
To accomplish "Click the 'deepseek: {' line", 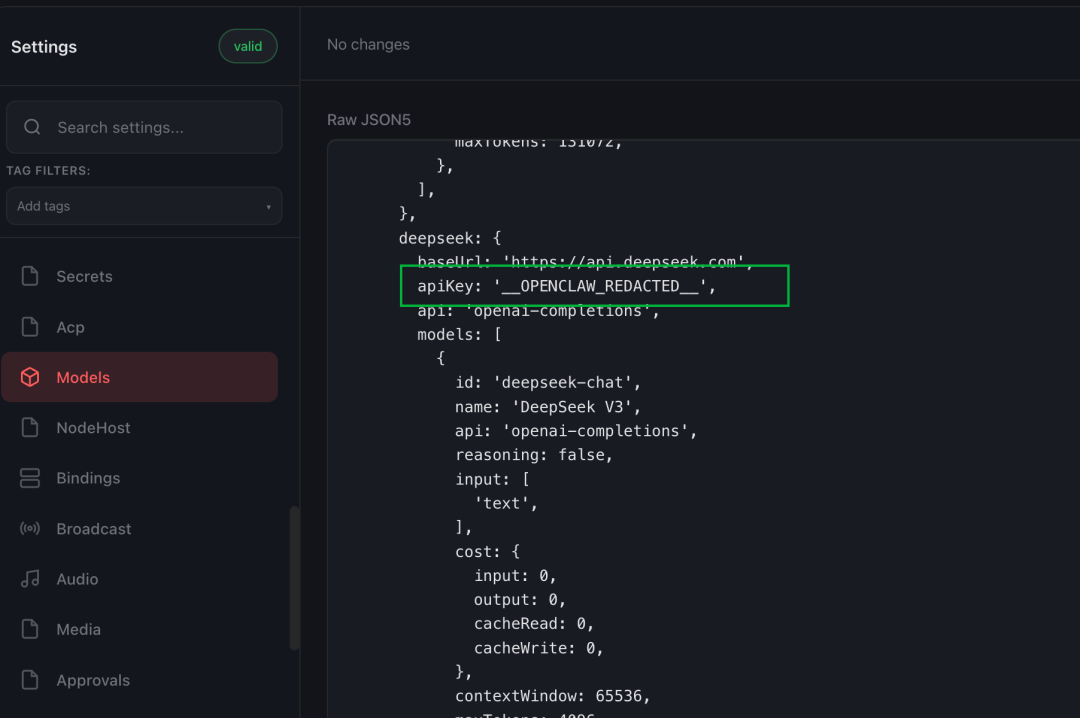I will [x=450, y=238].
